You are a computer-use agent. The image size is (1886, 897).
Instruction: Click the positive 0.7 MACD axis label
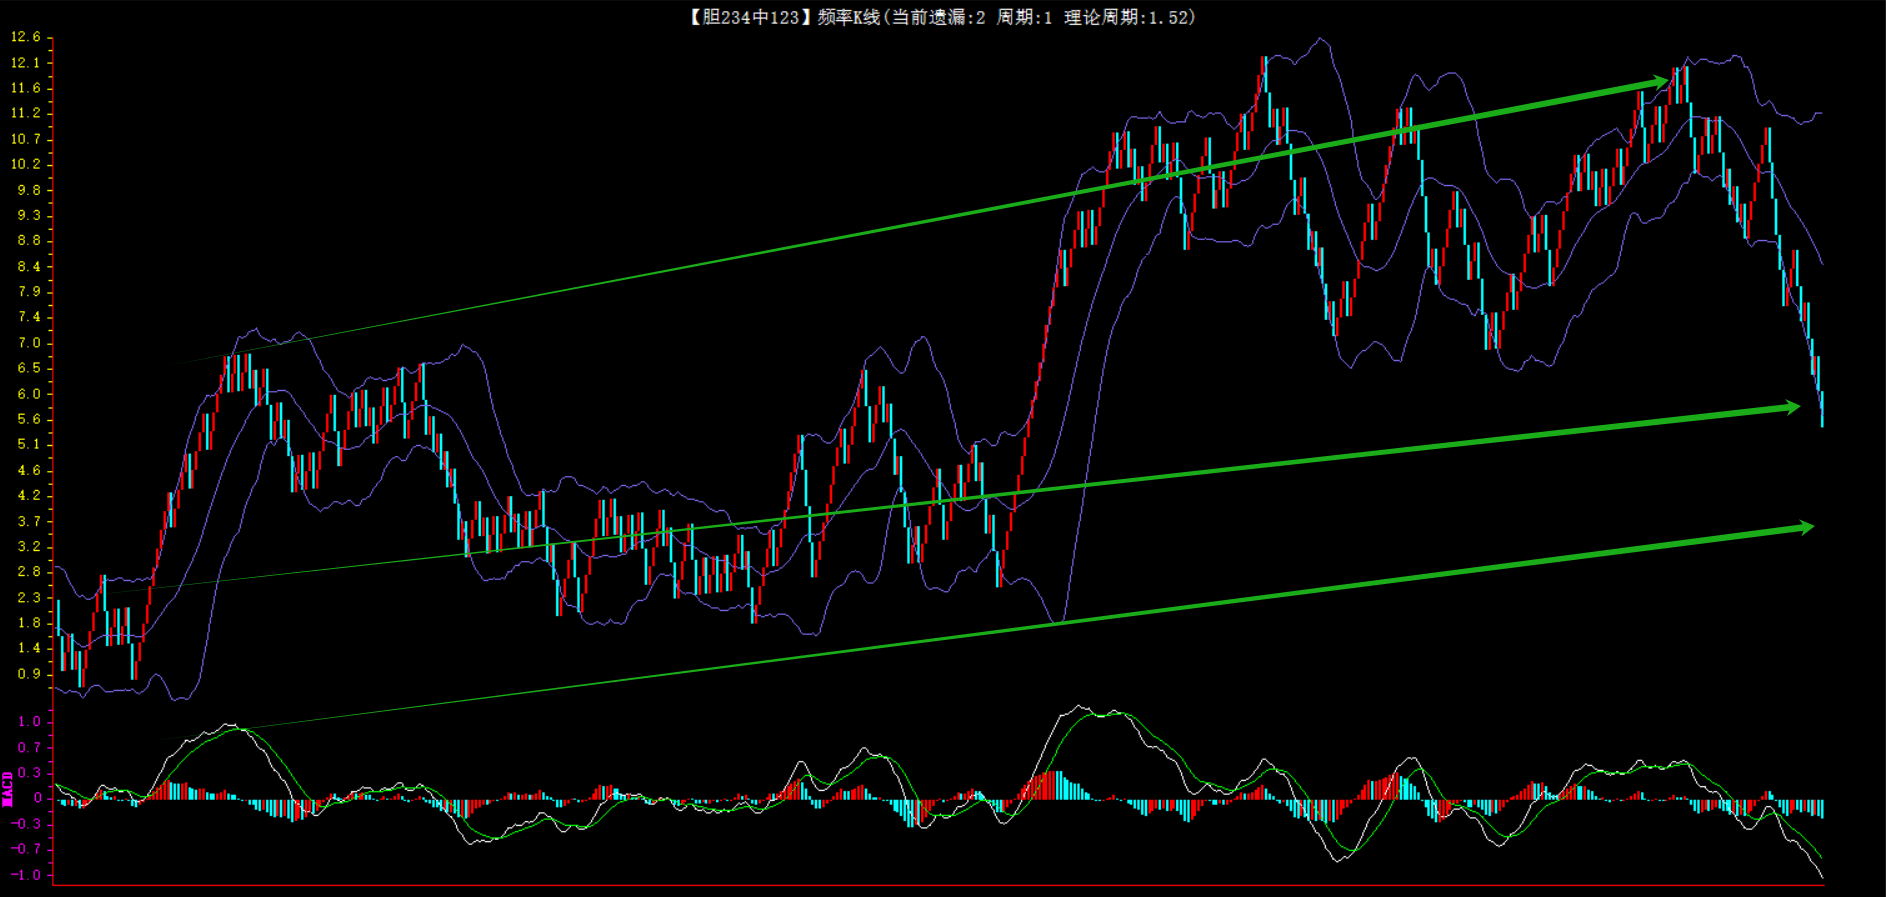point(30,747)
